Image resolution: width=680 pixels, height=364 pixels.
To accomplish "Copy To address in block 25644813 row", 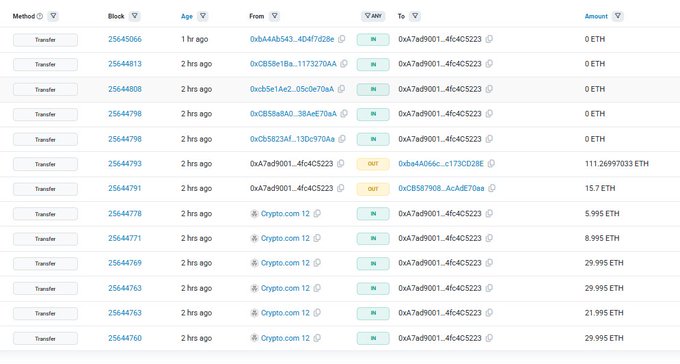I will pyautogui.click(x=489, y=64).
